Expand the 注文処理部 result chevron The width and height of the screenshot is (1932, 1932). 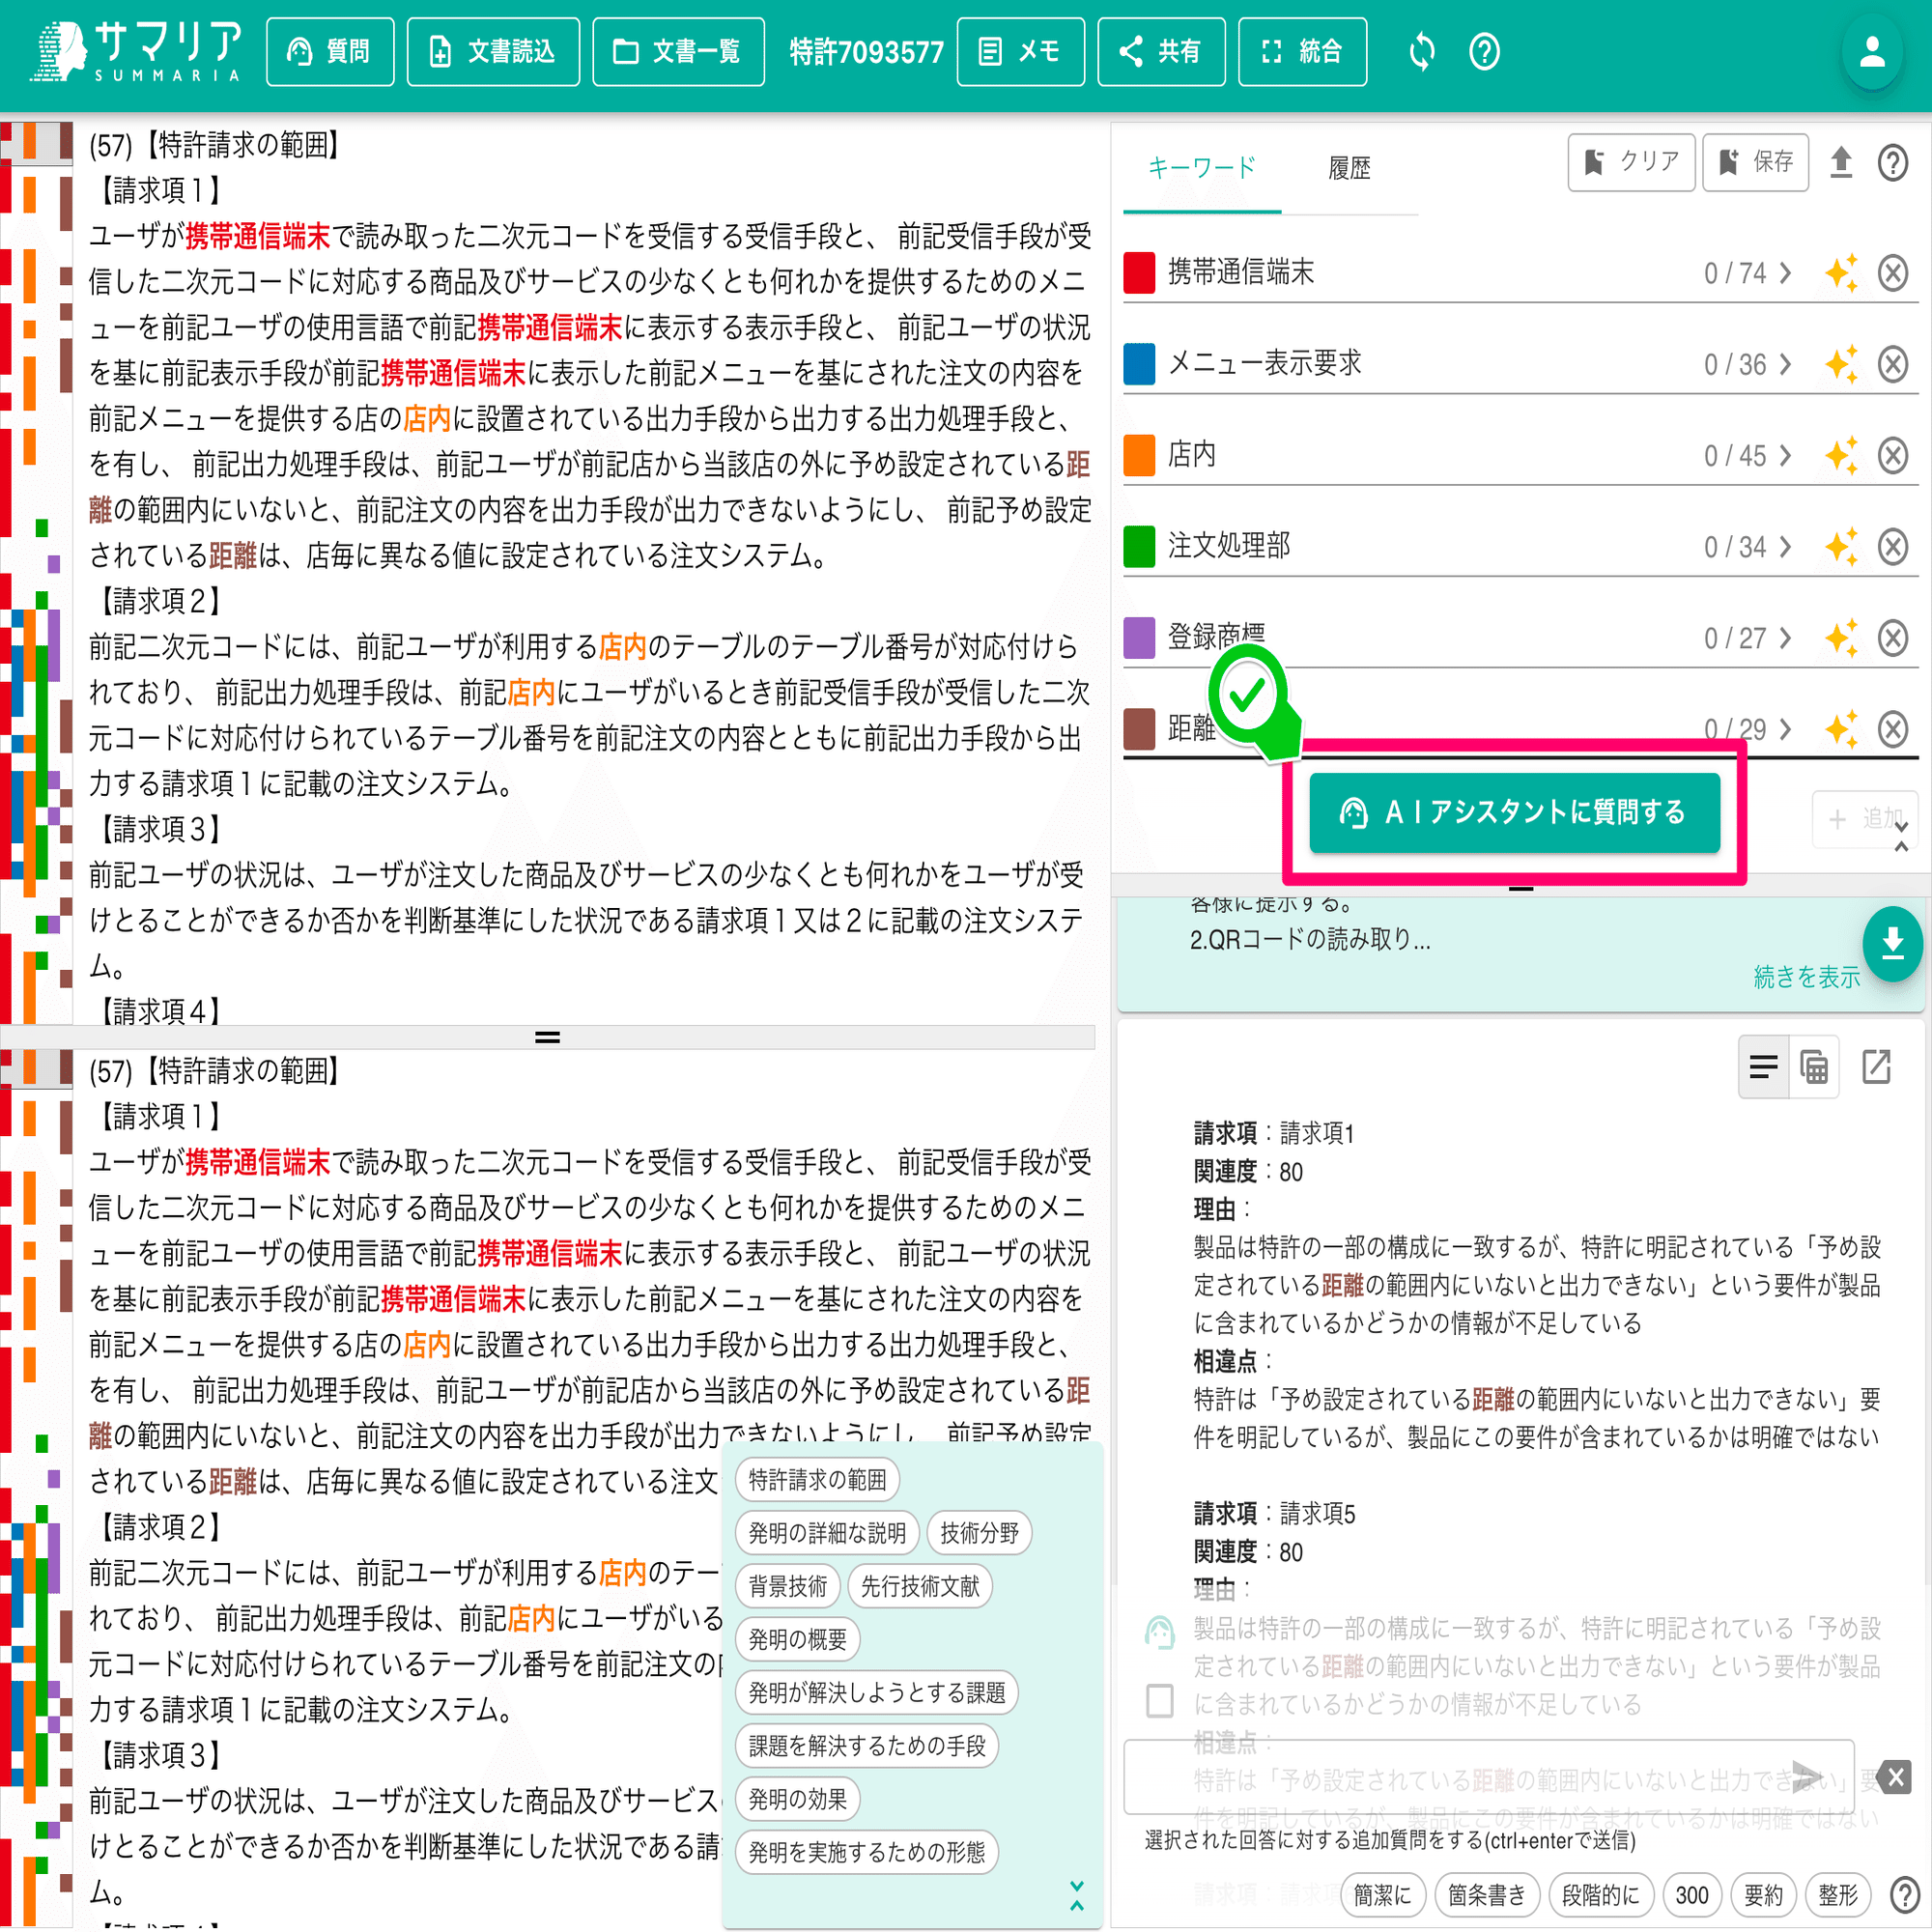(1785, 547)
